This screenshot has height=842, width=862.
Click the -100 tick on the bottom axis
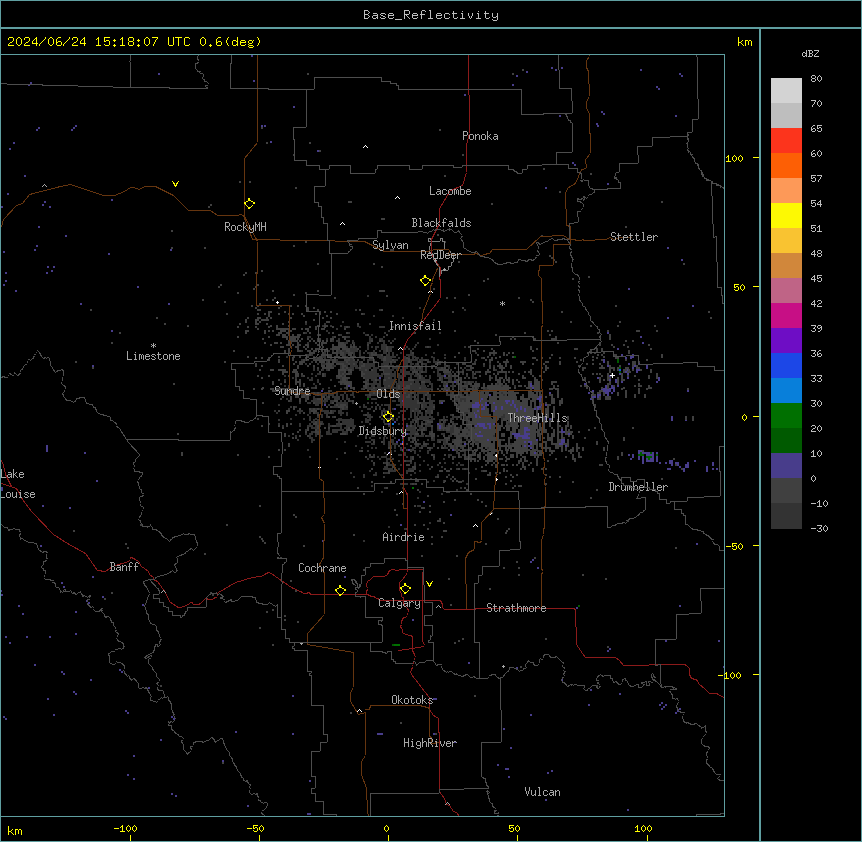click(125, 829)
